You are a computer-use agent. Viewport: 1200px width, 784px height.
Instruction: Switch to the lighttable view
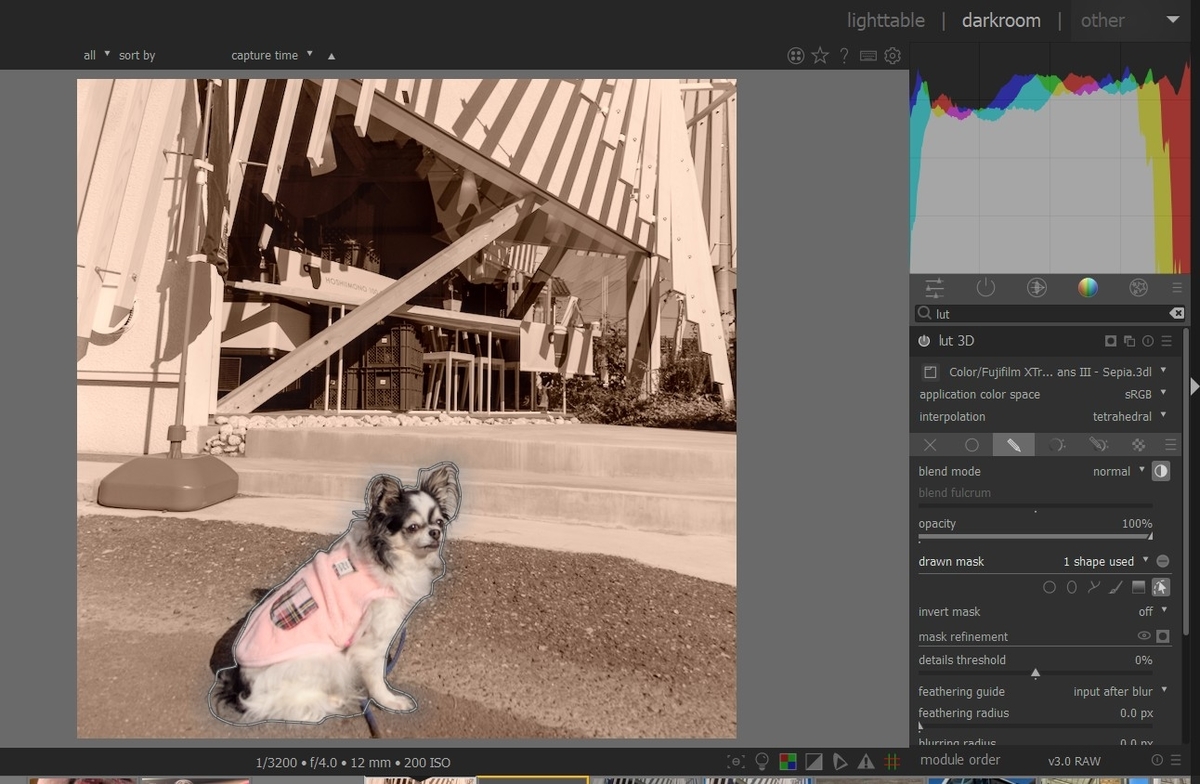pyautogui.click(x=885, y=20)
